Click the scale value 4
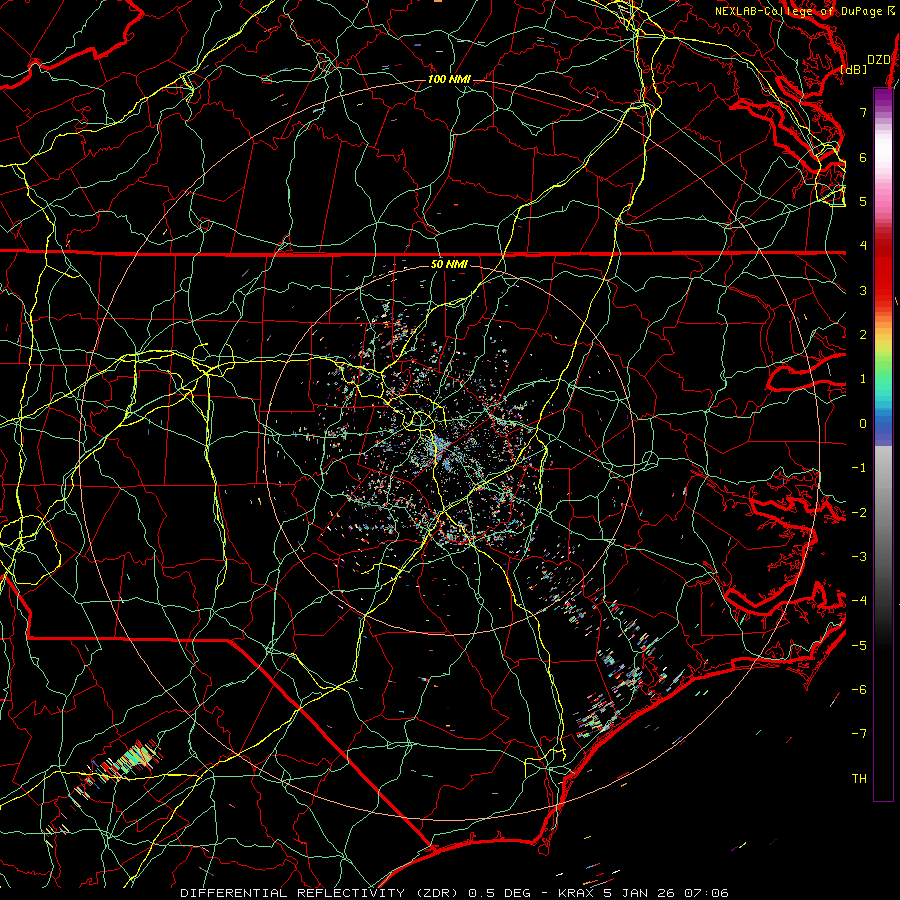The height and width of the screenshot is (900, 900). point(863,246)
